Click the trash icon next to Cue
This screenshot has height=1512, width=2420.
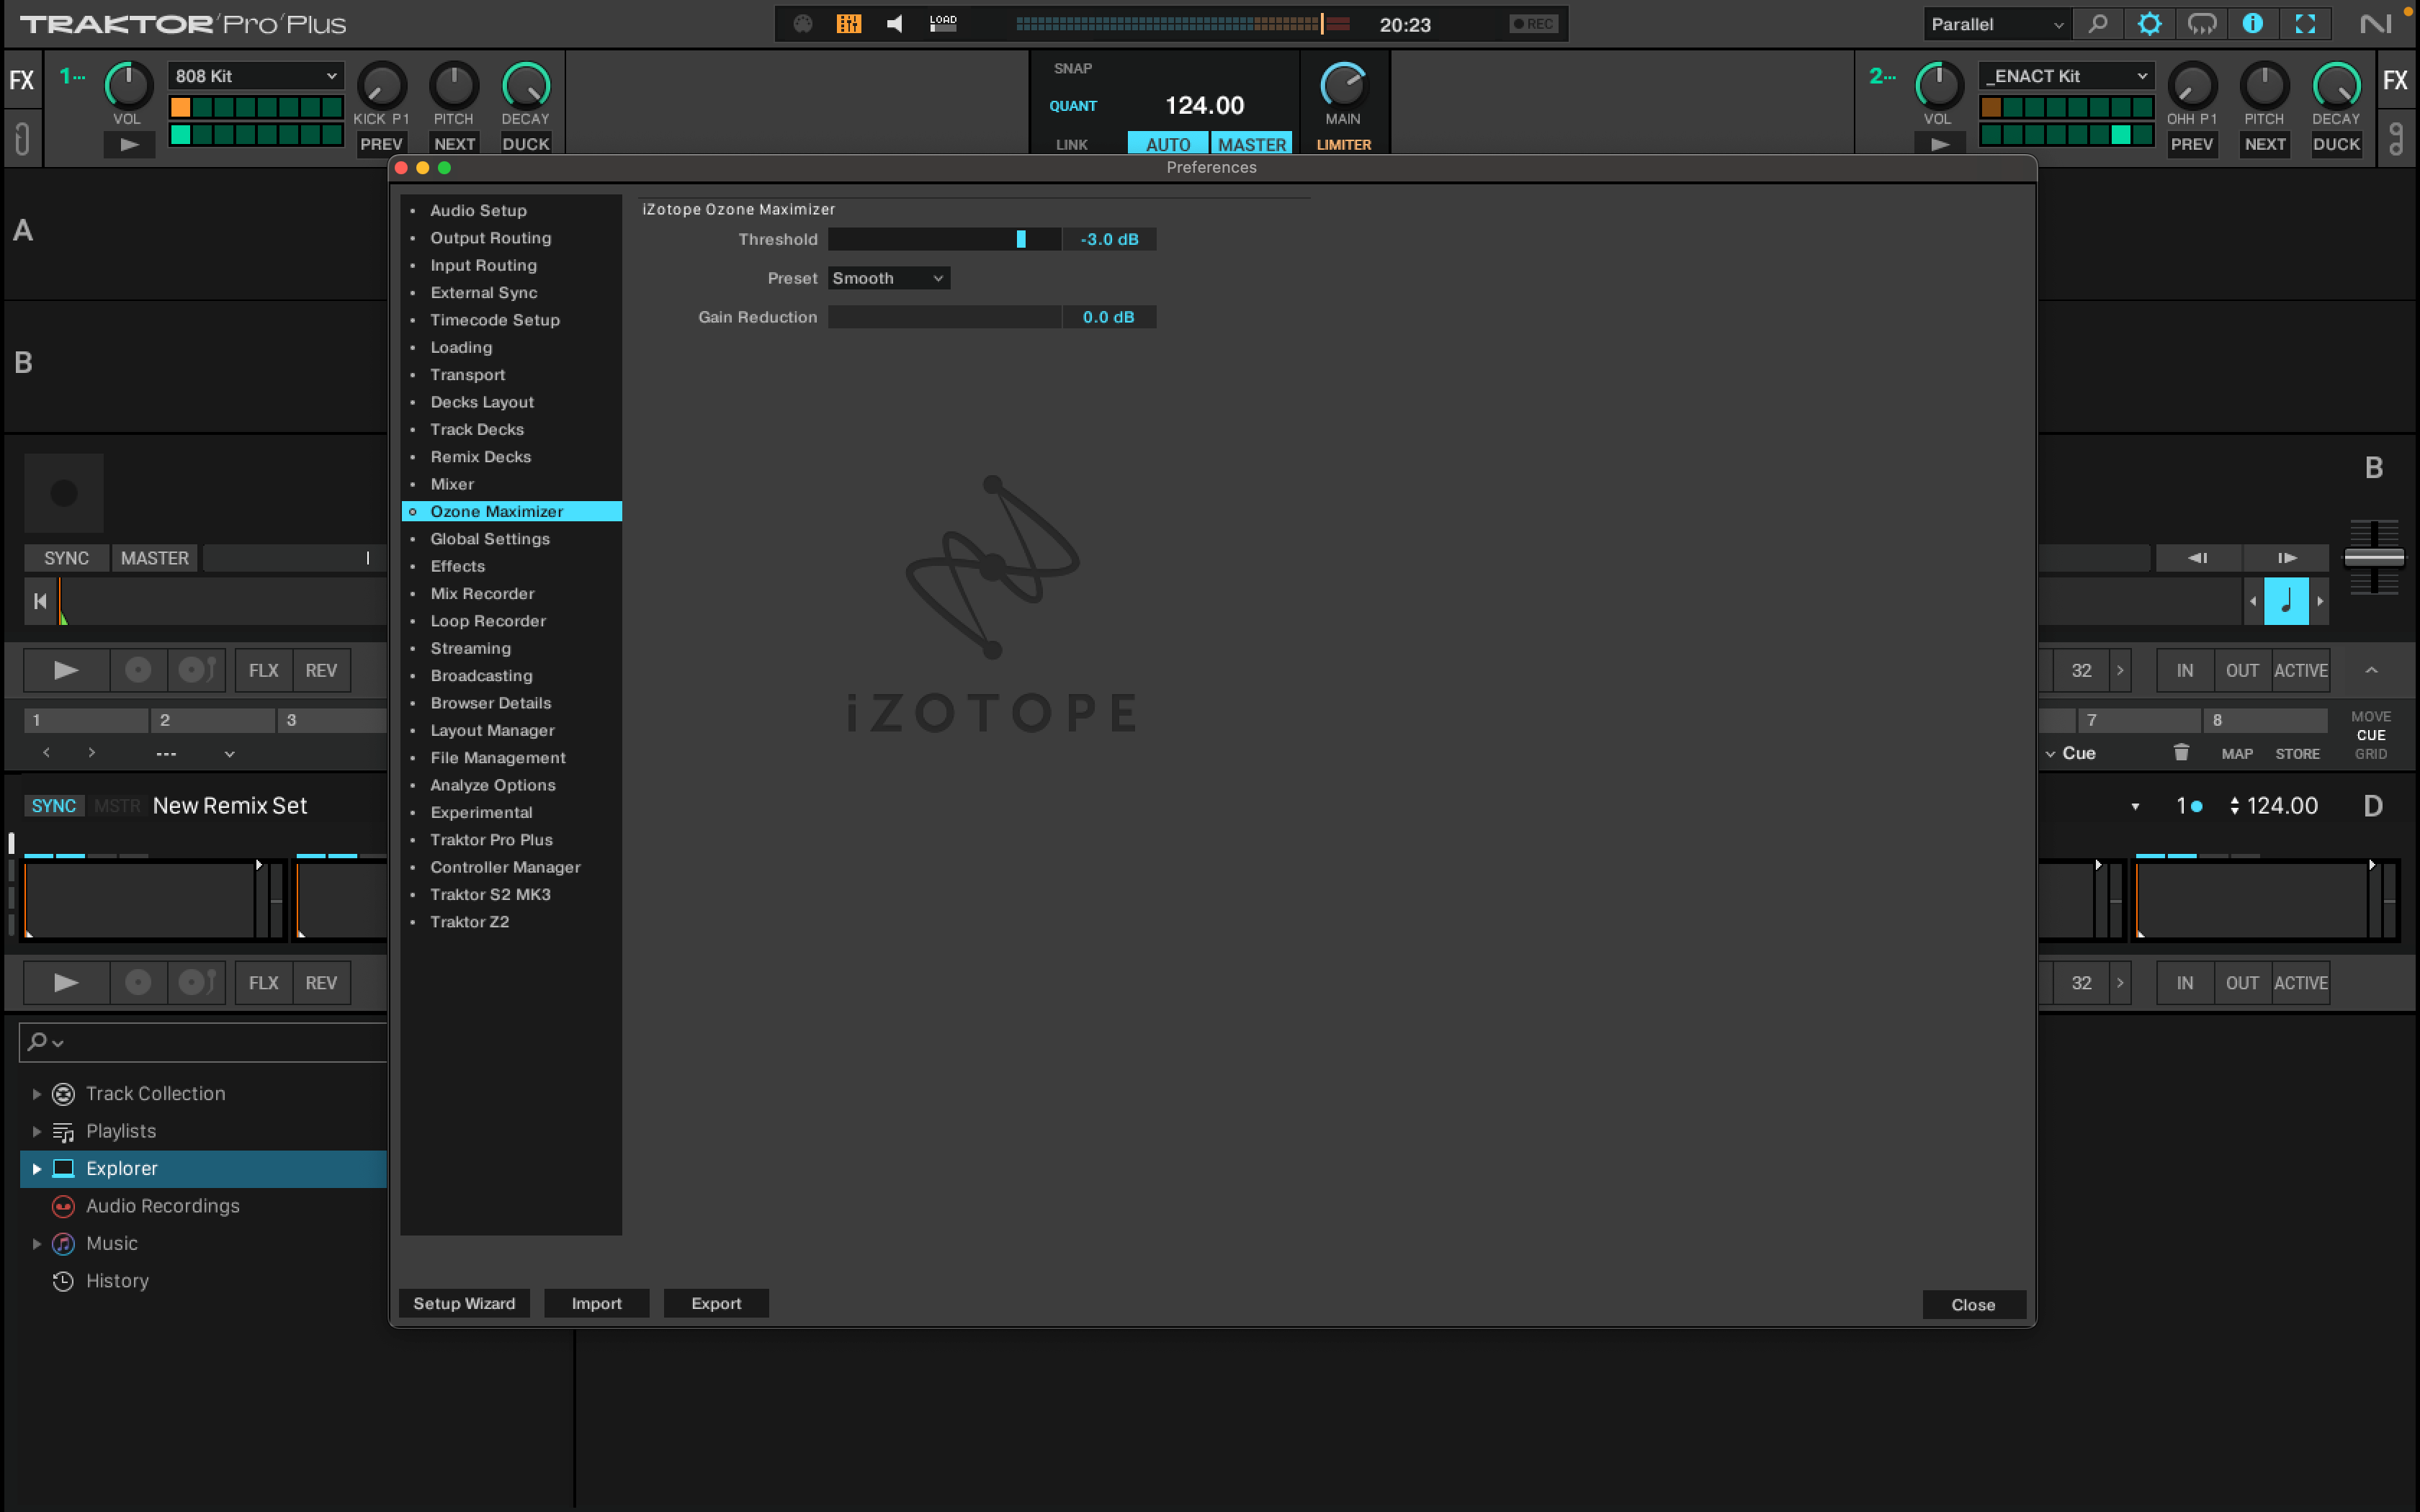click(x=2181, y=753)
